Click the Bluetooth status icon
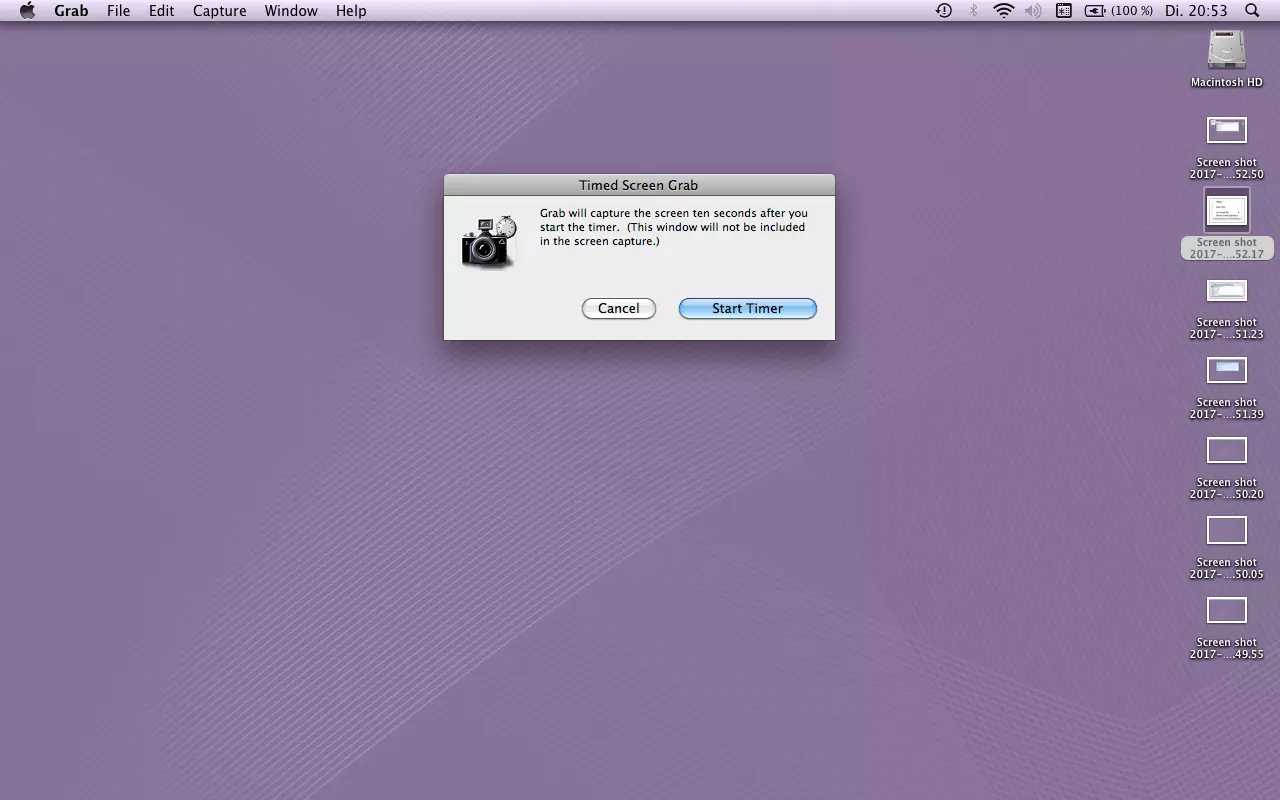Screen dimensions: 1280x800 974,11
